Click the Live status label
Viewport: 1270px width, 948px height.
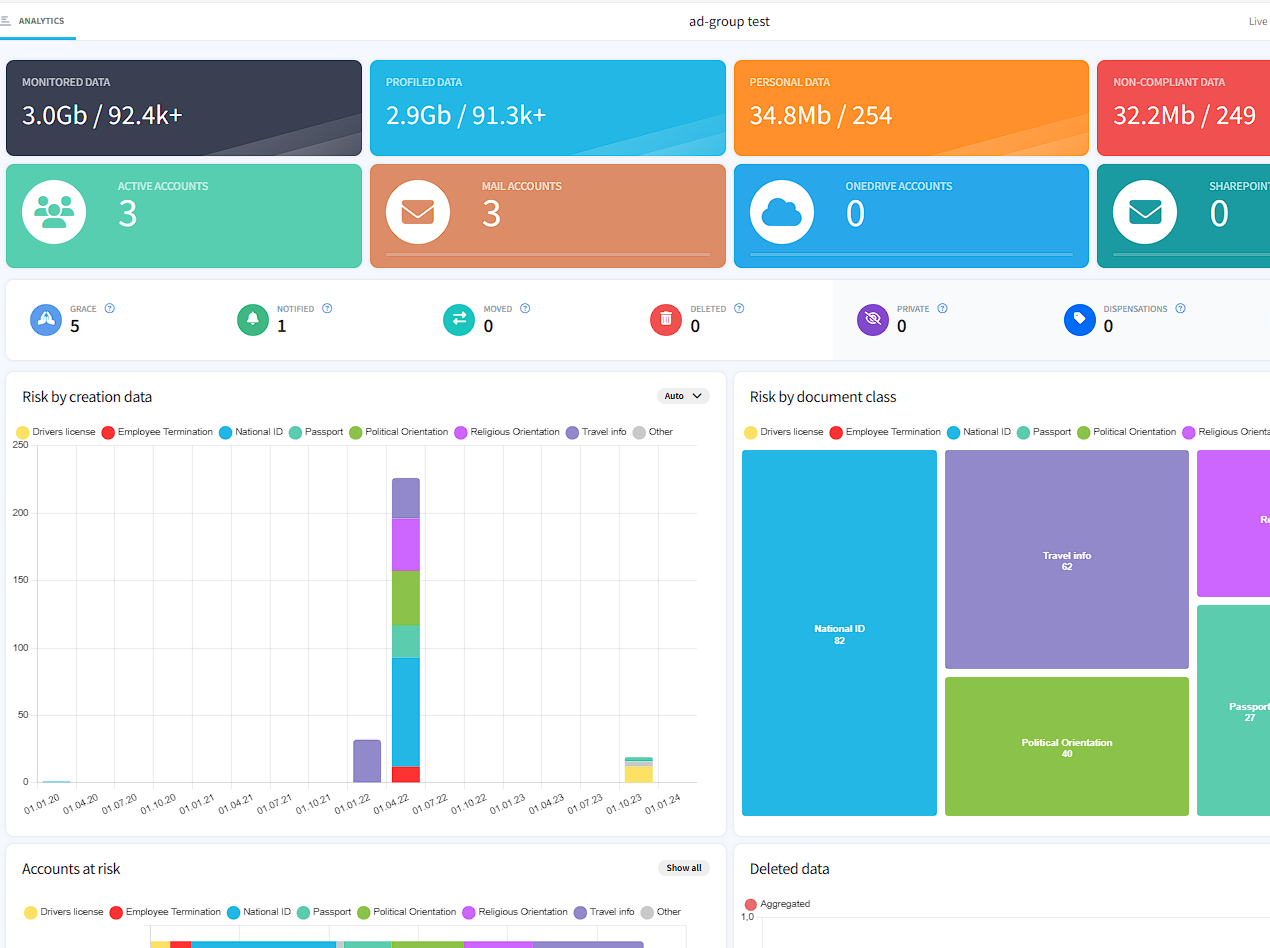(1258, 21)
